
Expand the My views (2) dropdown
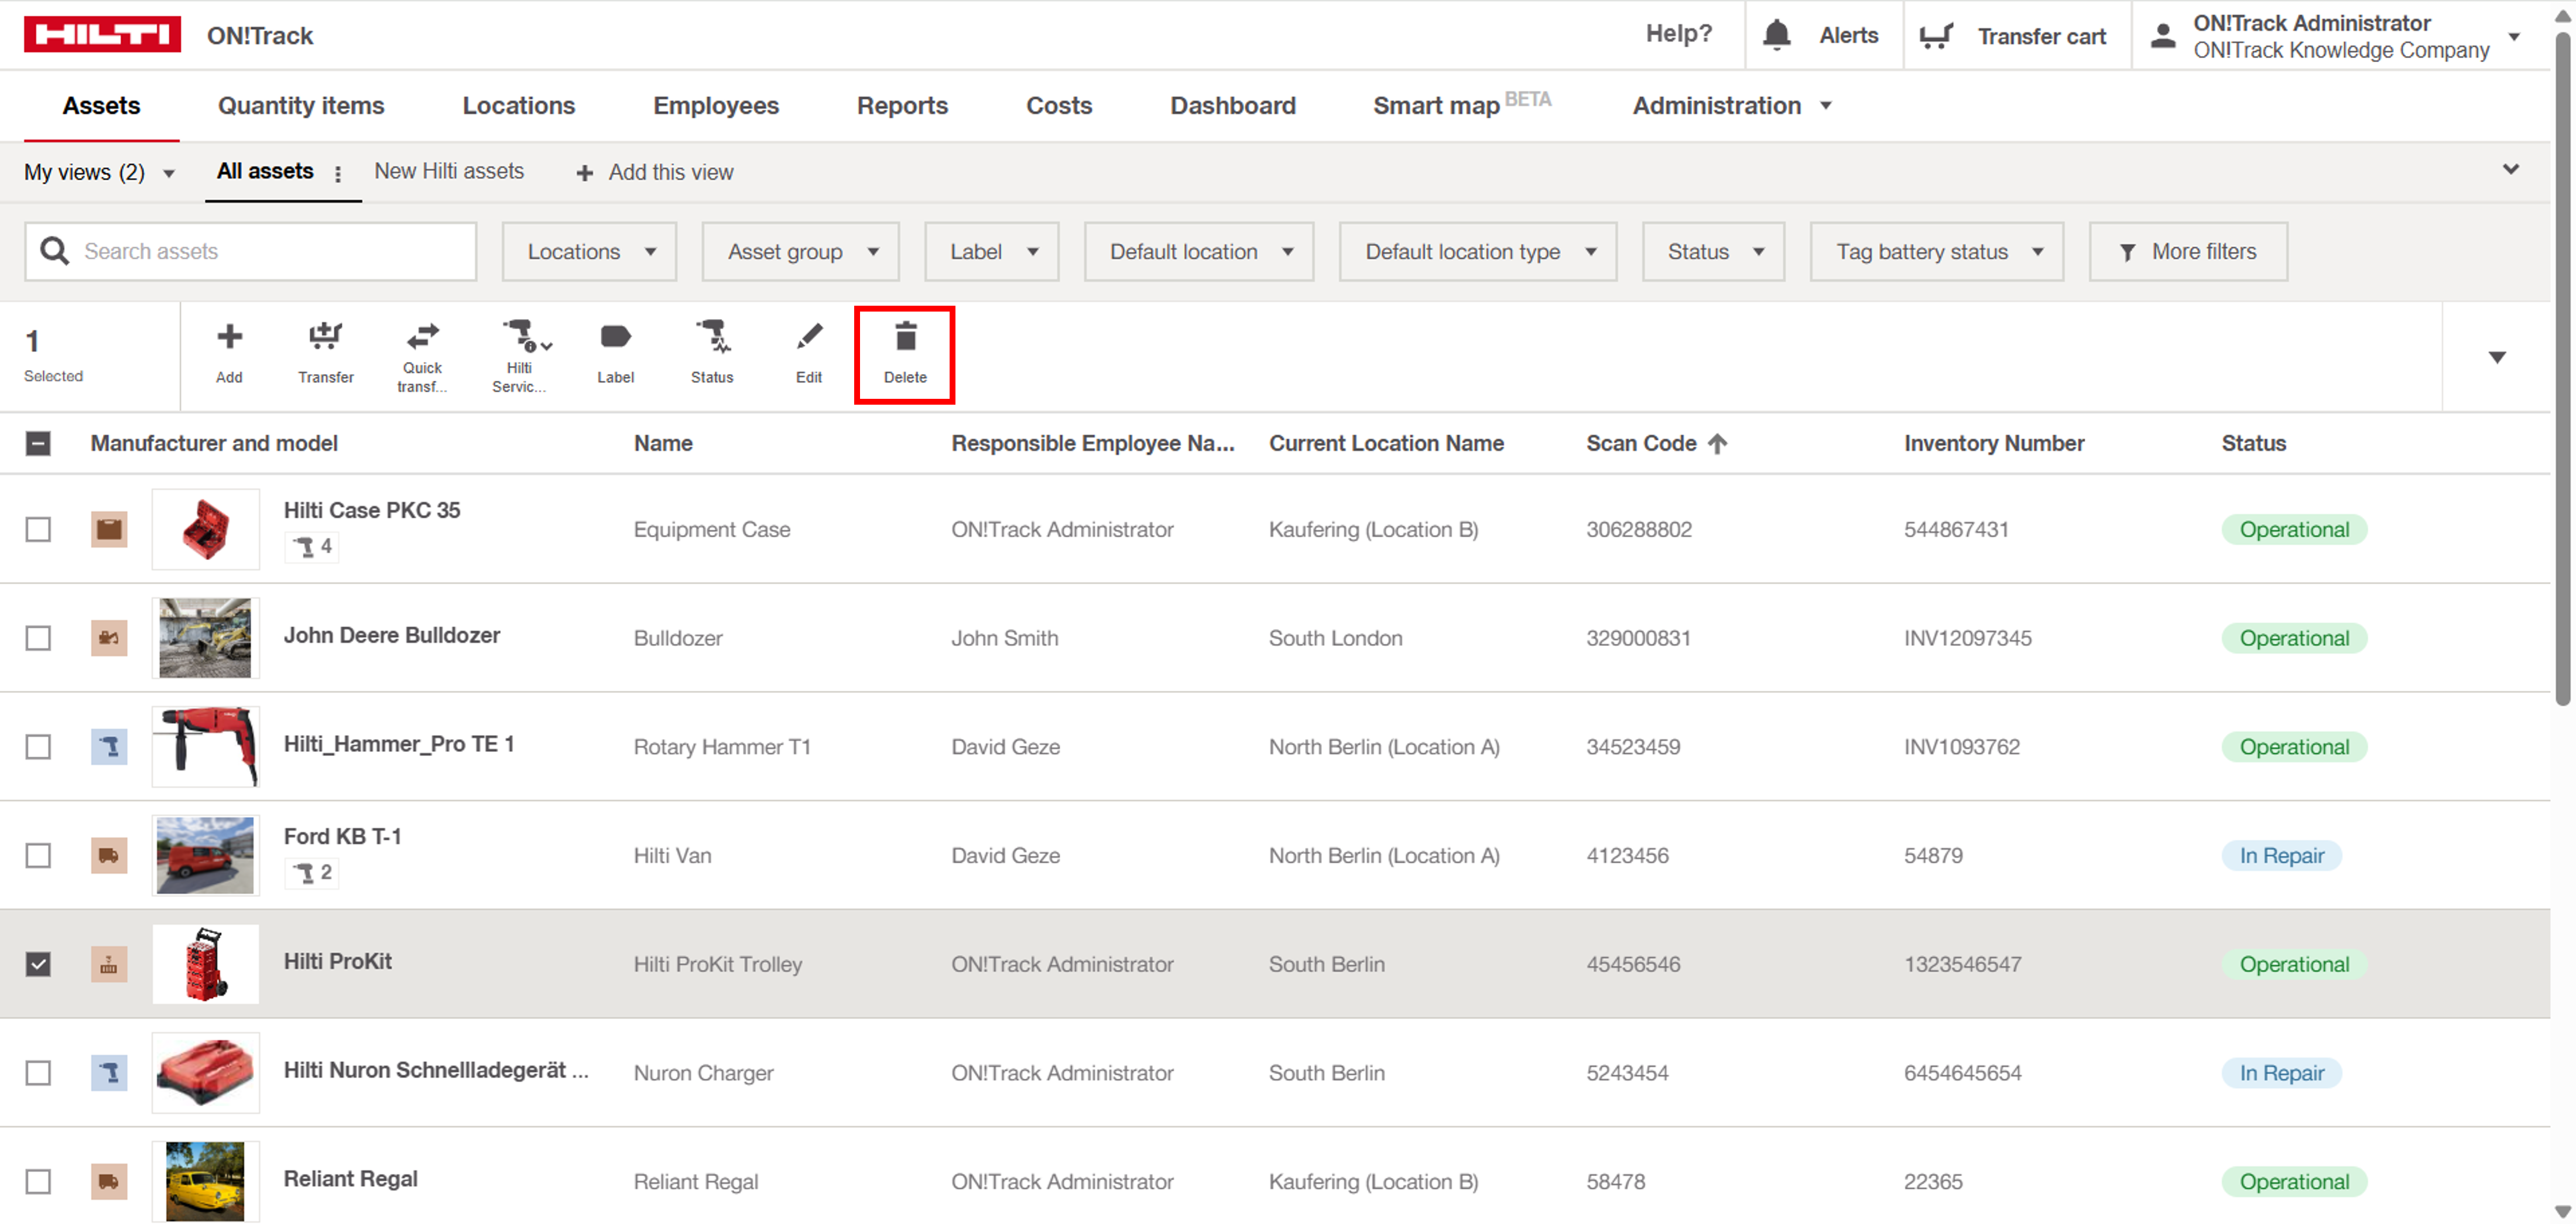click(99, 173)
